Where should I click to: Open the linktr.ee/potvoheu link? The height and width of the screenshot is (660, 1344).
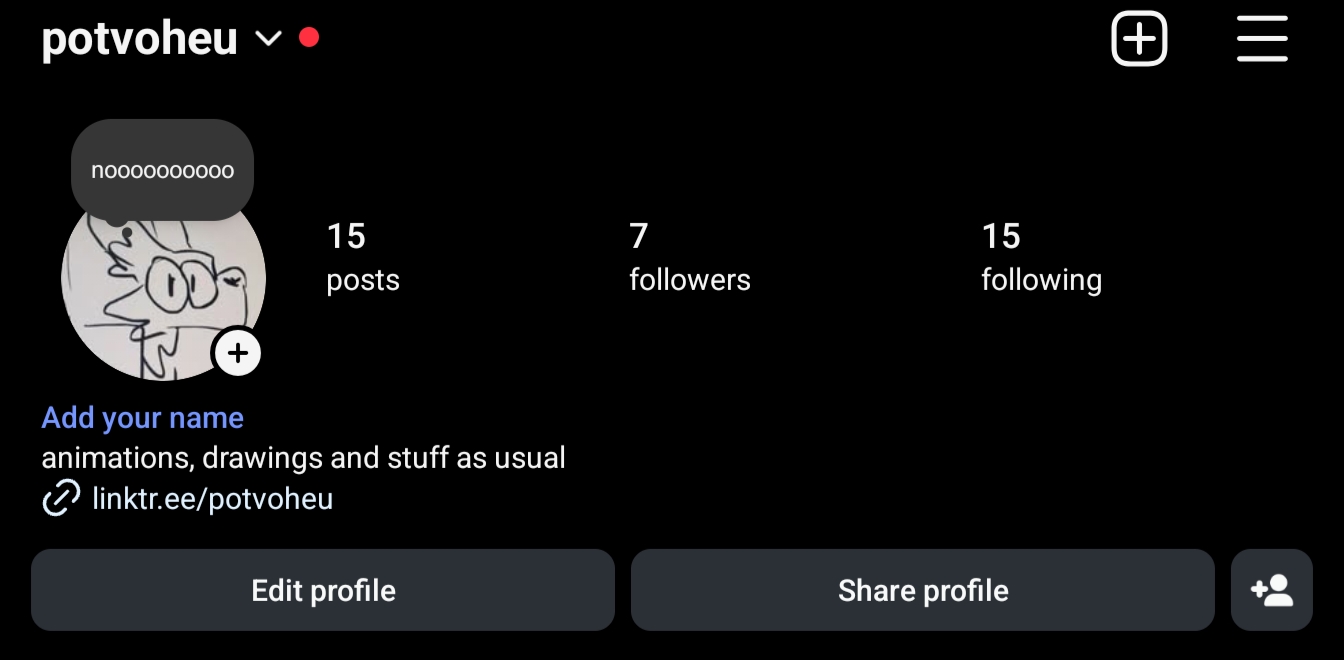pyautogui.click(x=212, y=498)
